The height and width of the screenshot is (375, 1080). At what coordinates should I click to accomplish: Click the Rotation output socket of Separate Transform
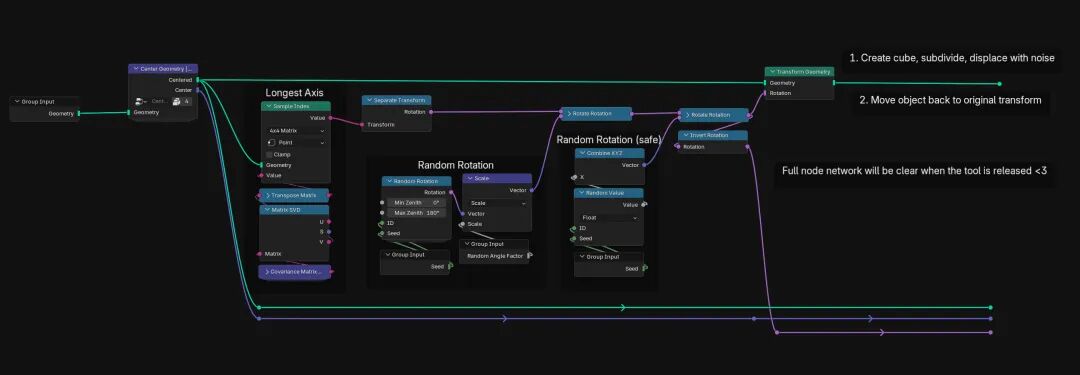tap(432, 111)
